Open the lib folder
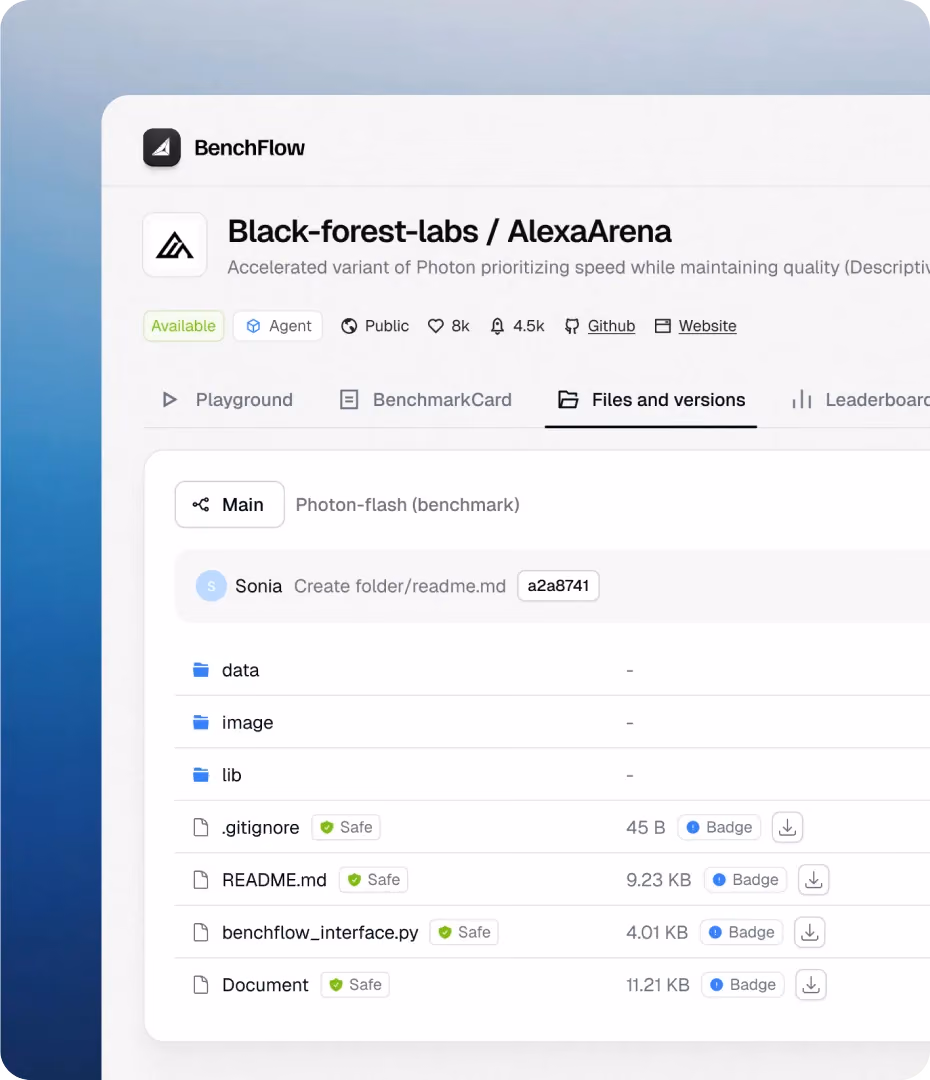 pos(231,775)
